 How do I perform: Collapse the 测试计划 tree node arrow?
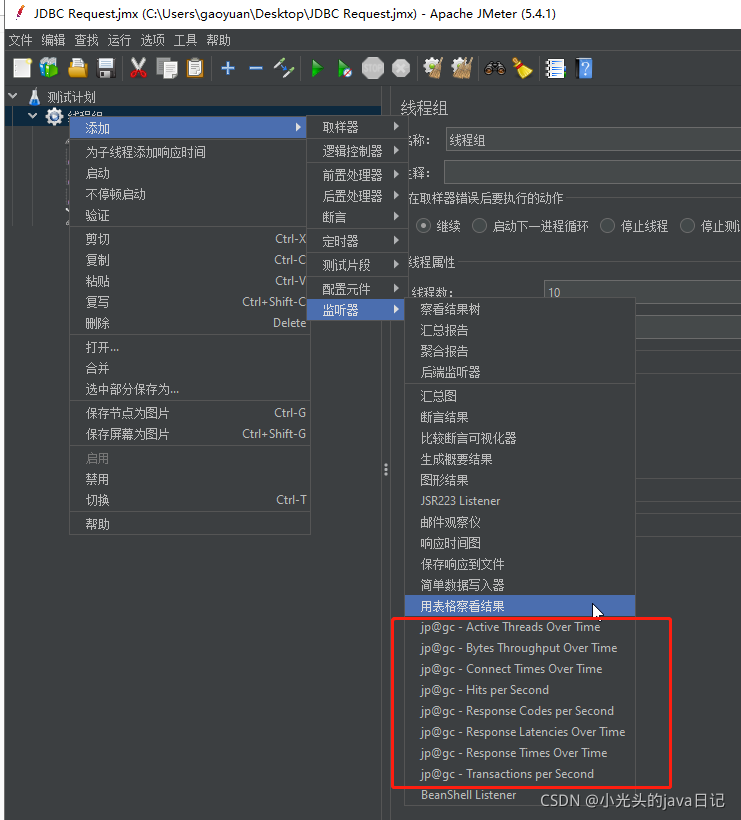pos(13,96)
